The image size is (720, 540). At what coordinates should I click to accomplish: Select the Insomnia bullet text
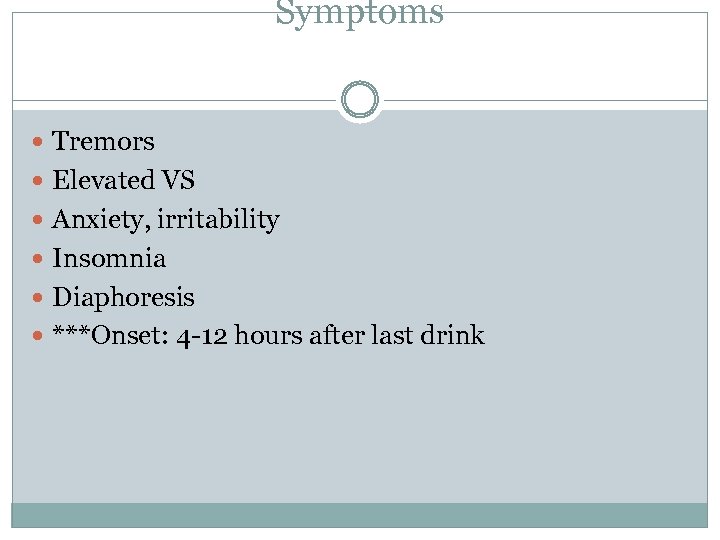click(x=109, y=259)
